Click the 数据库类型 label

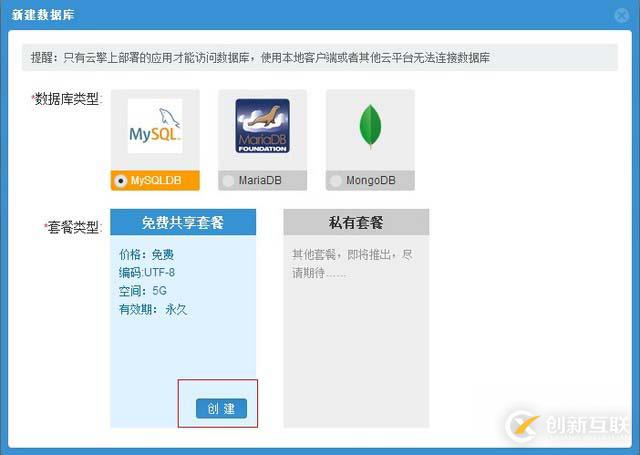tap(67, 99)
